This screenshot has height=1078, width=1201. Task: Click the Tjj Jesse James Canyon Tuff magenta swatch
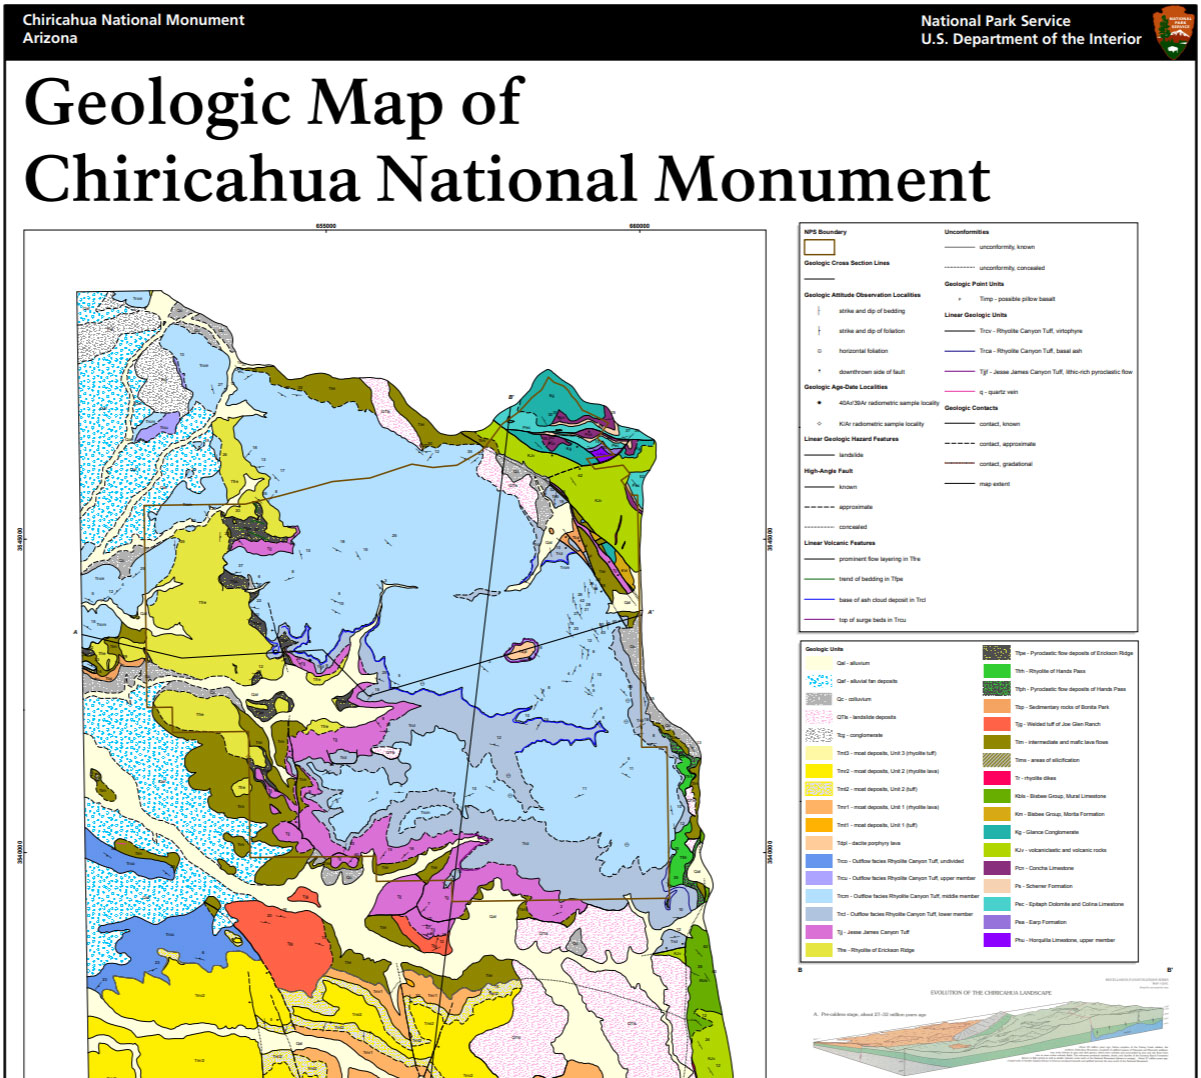point(819,932)
